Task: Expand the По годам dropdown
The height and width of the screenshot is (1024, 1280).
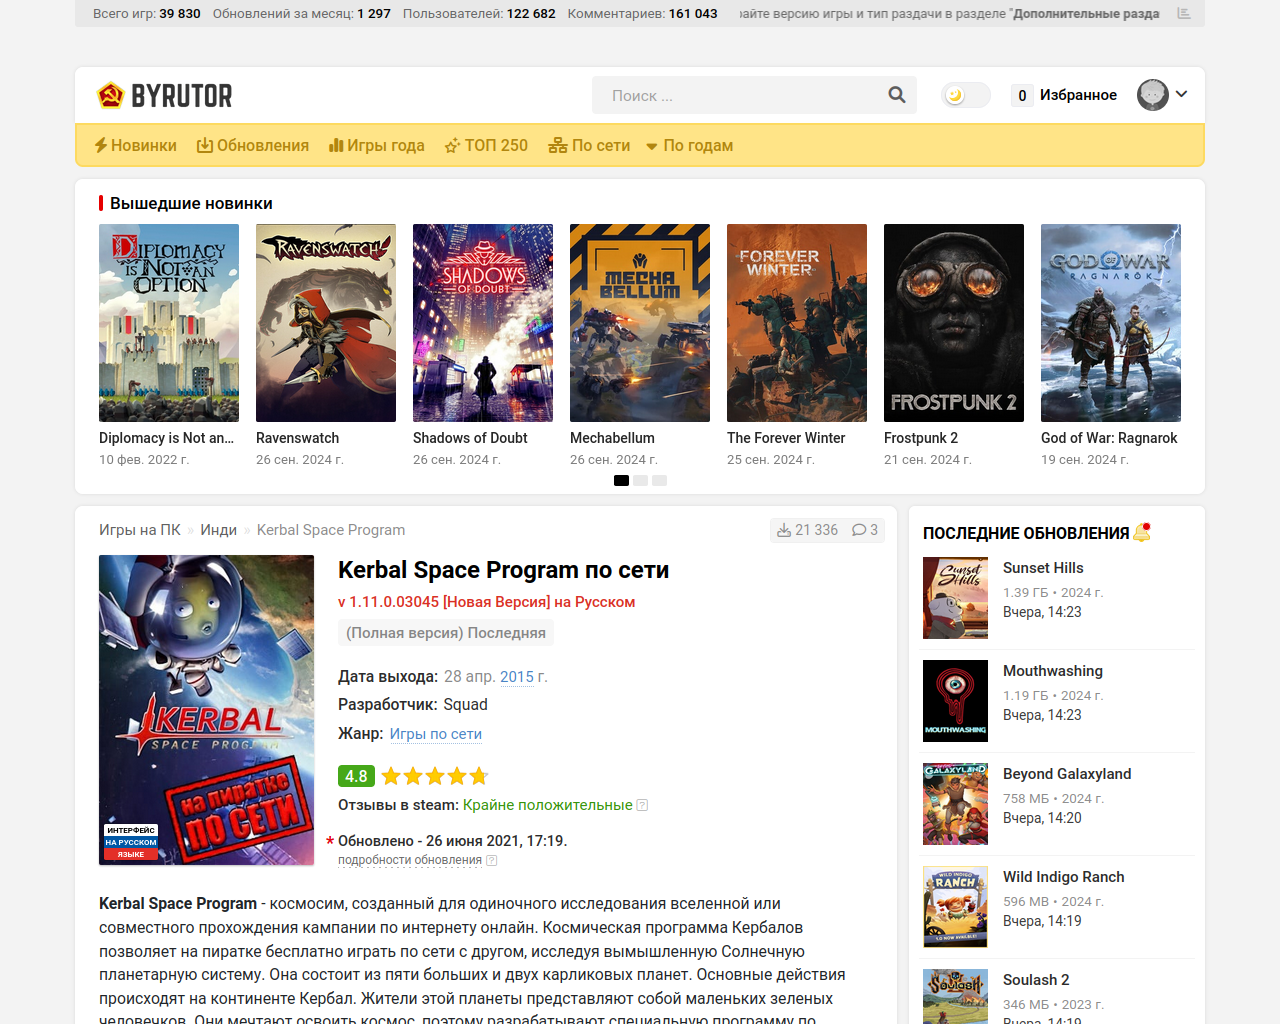Action: [690, 145]
